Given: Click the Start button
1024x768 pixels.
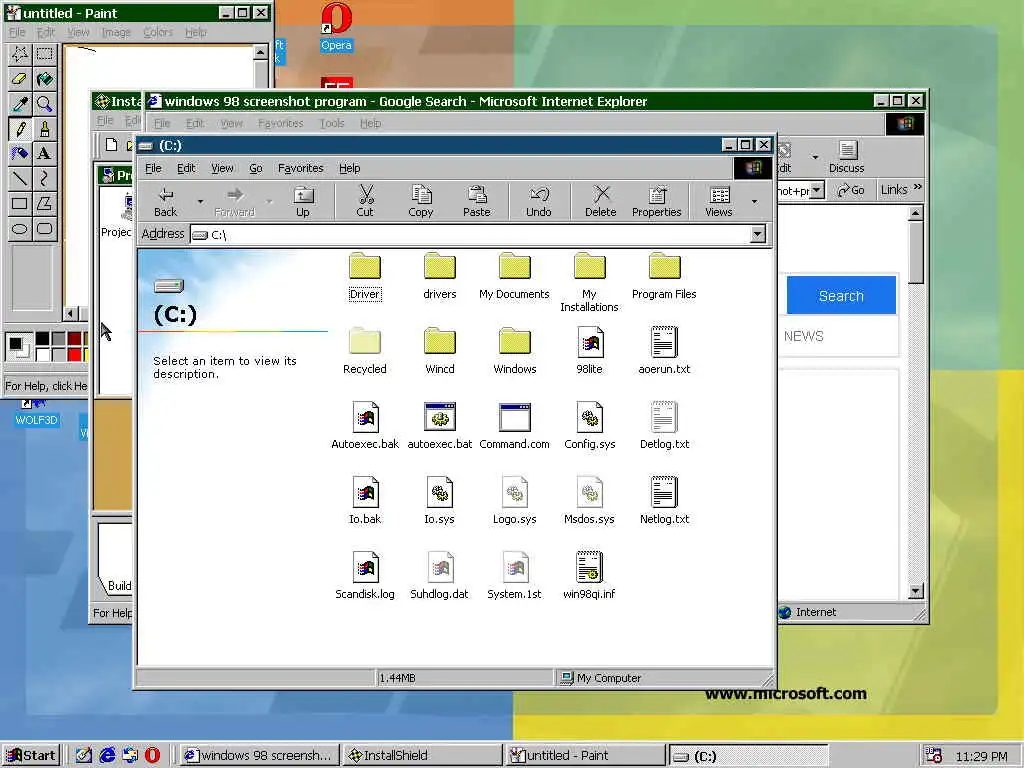Looking at the screenshot, I should point(31,756).
